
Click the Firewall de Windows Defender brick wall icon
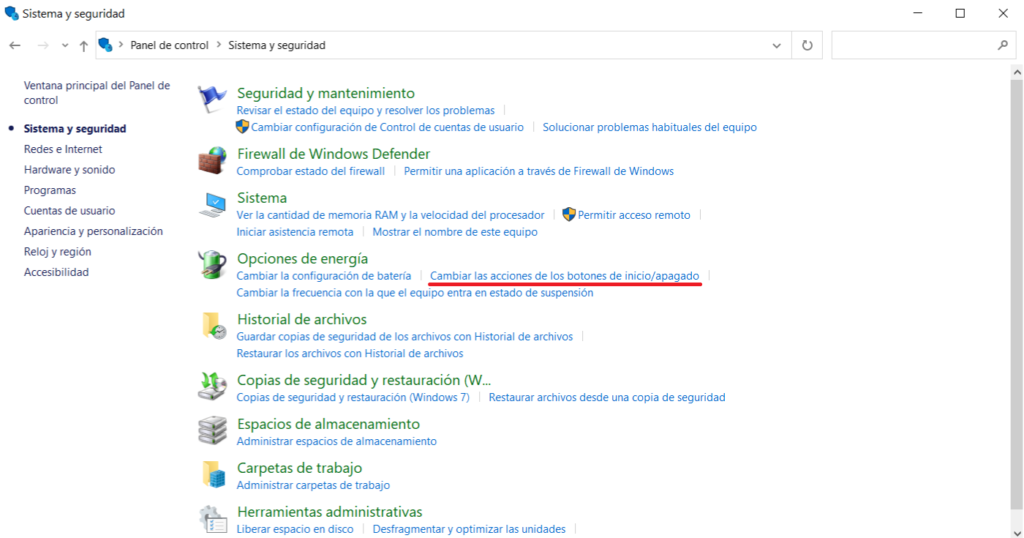[x=212, y=161]
